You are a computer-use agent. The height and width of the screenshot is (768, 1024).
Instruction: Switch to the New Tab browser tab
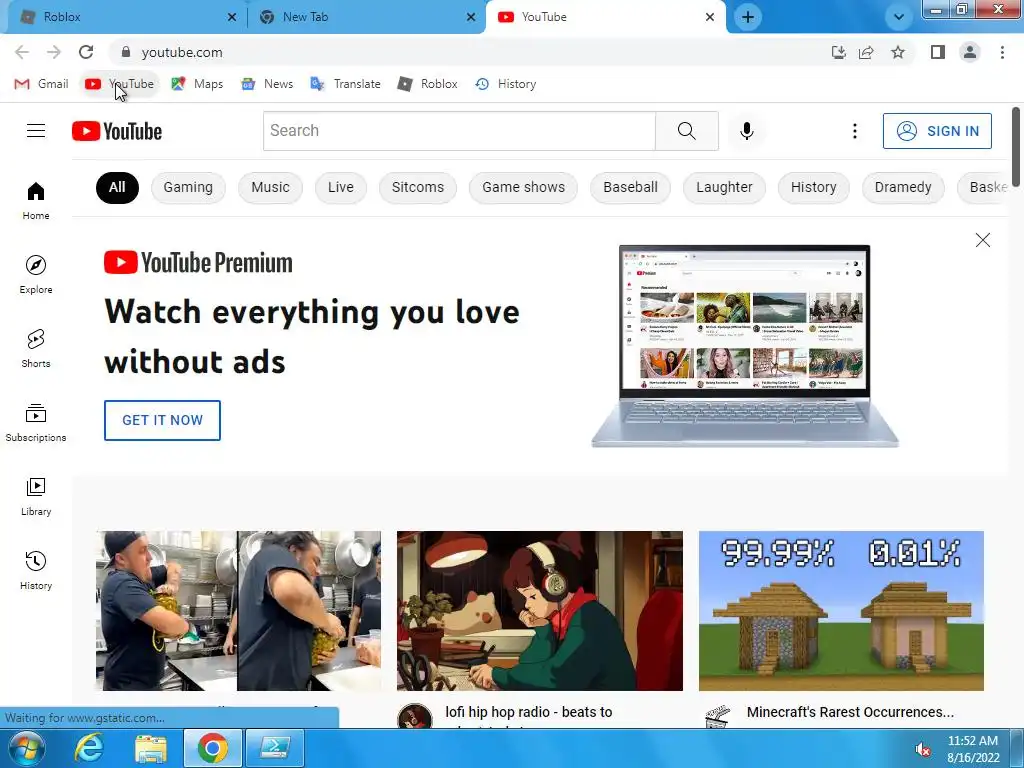coord(359,17)
